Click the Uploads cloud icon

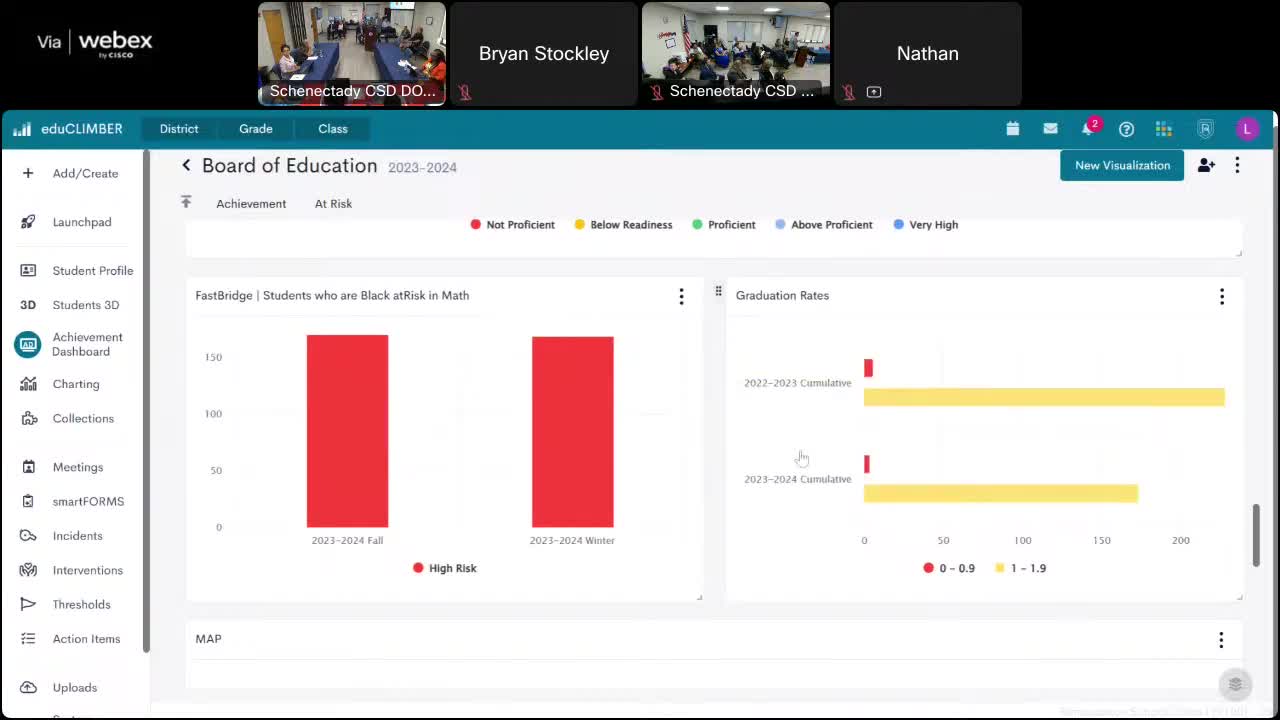click(28, 688)
